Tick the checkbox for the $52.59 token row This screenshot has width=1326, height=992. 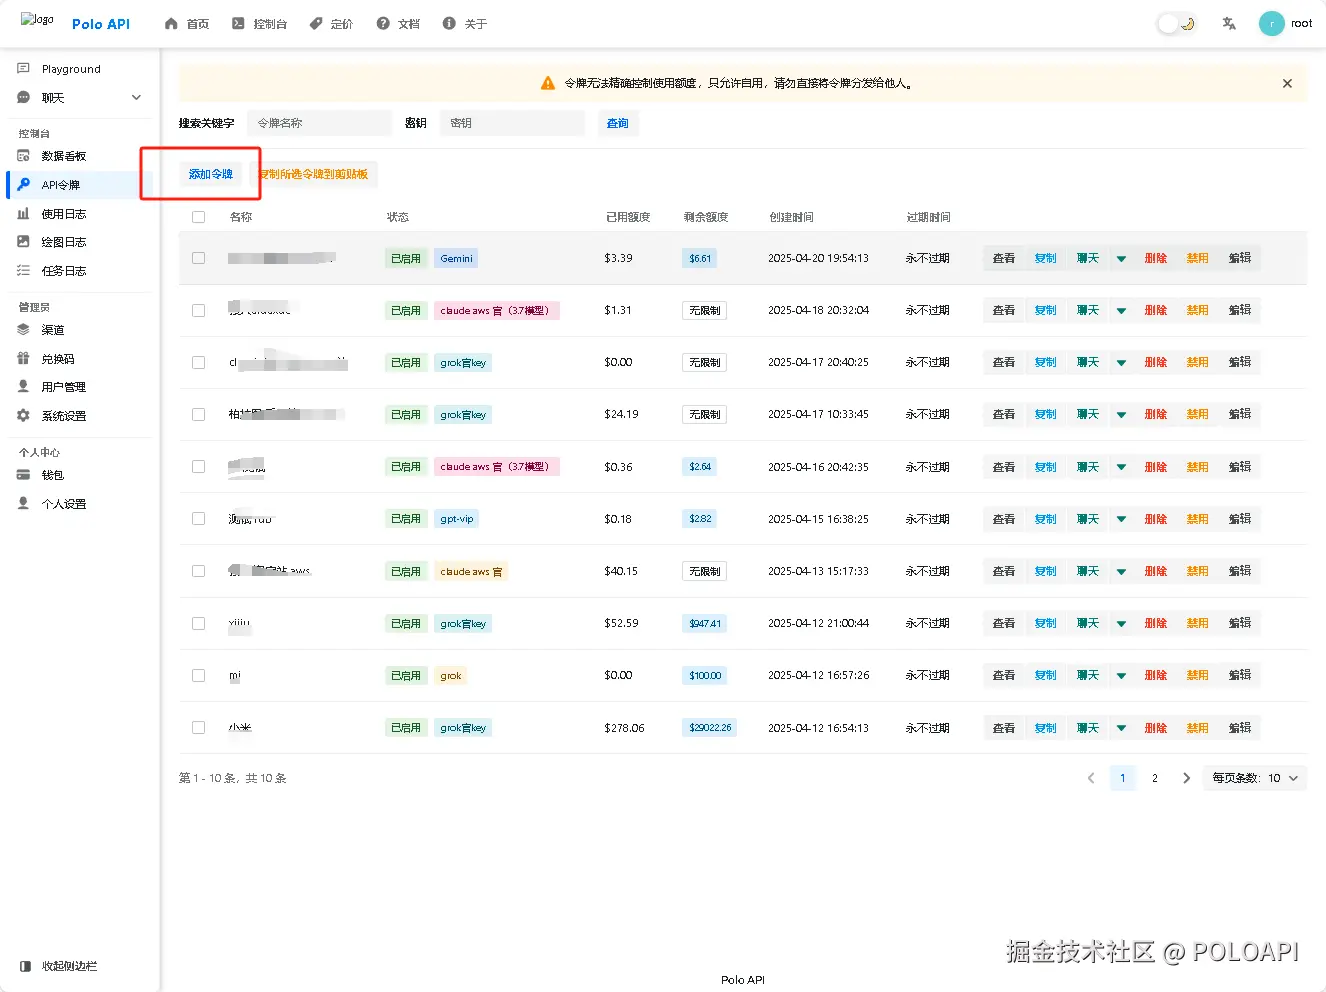coord(198,623)
